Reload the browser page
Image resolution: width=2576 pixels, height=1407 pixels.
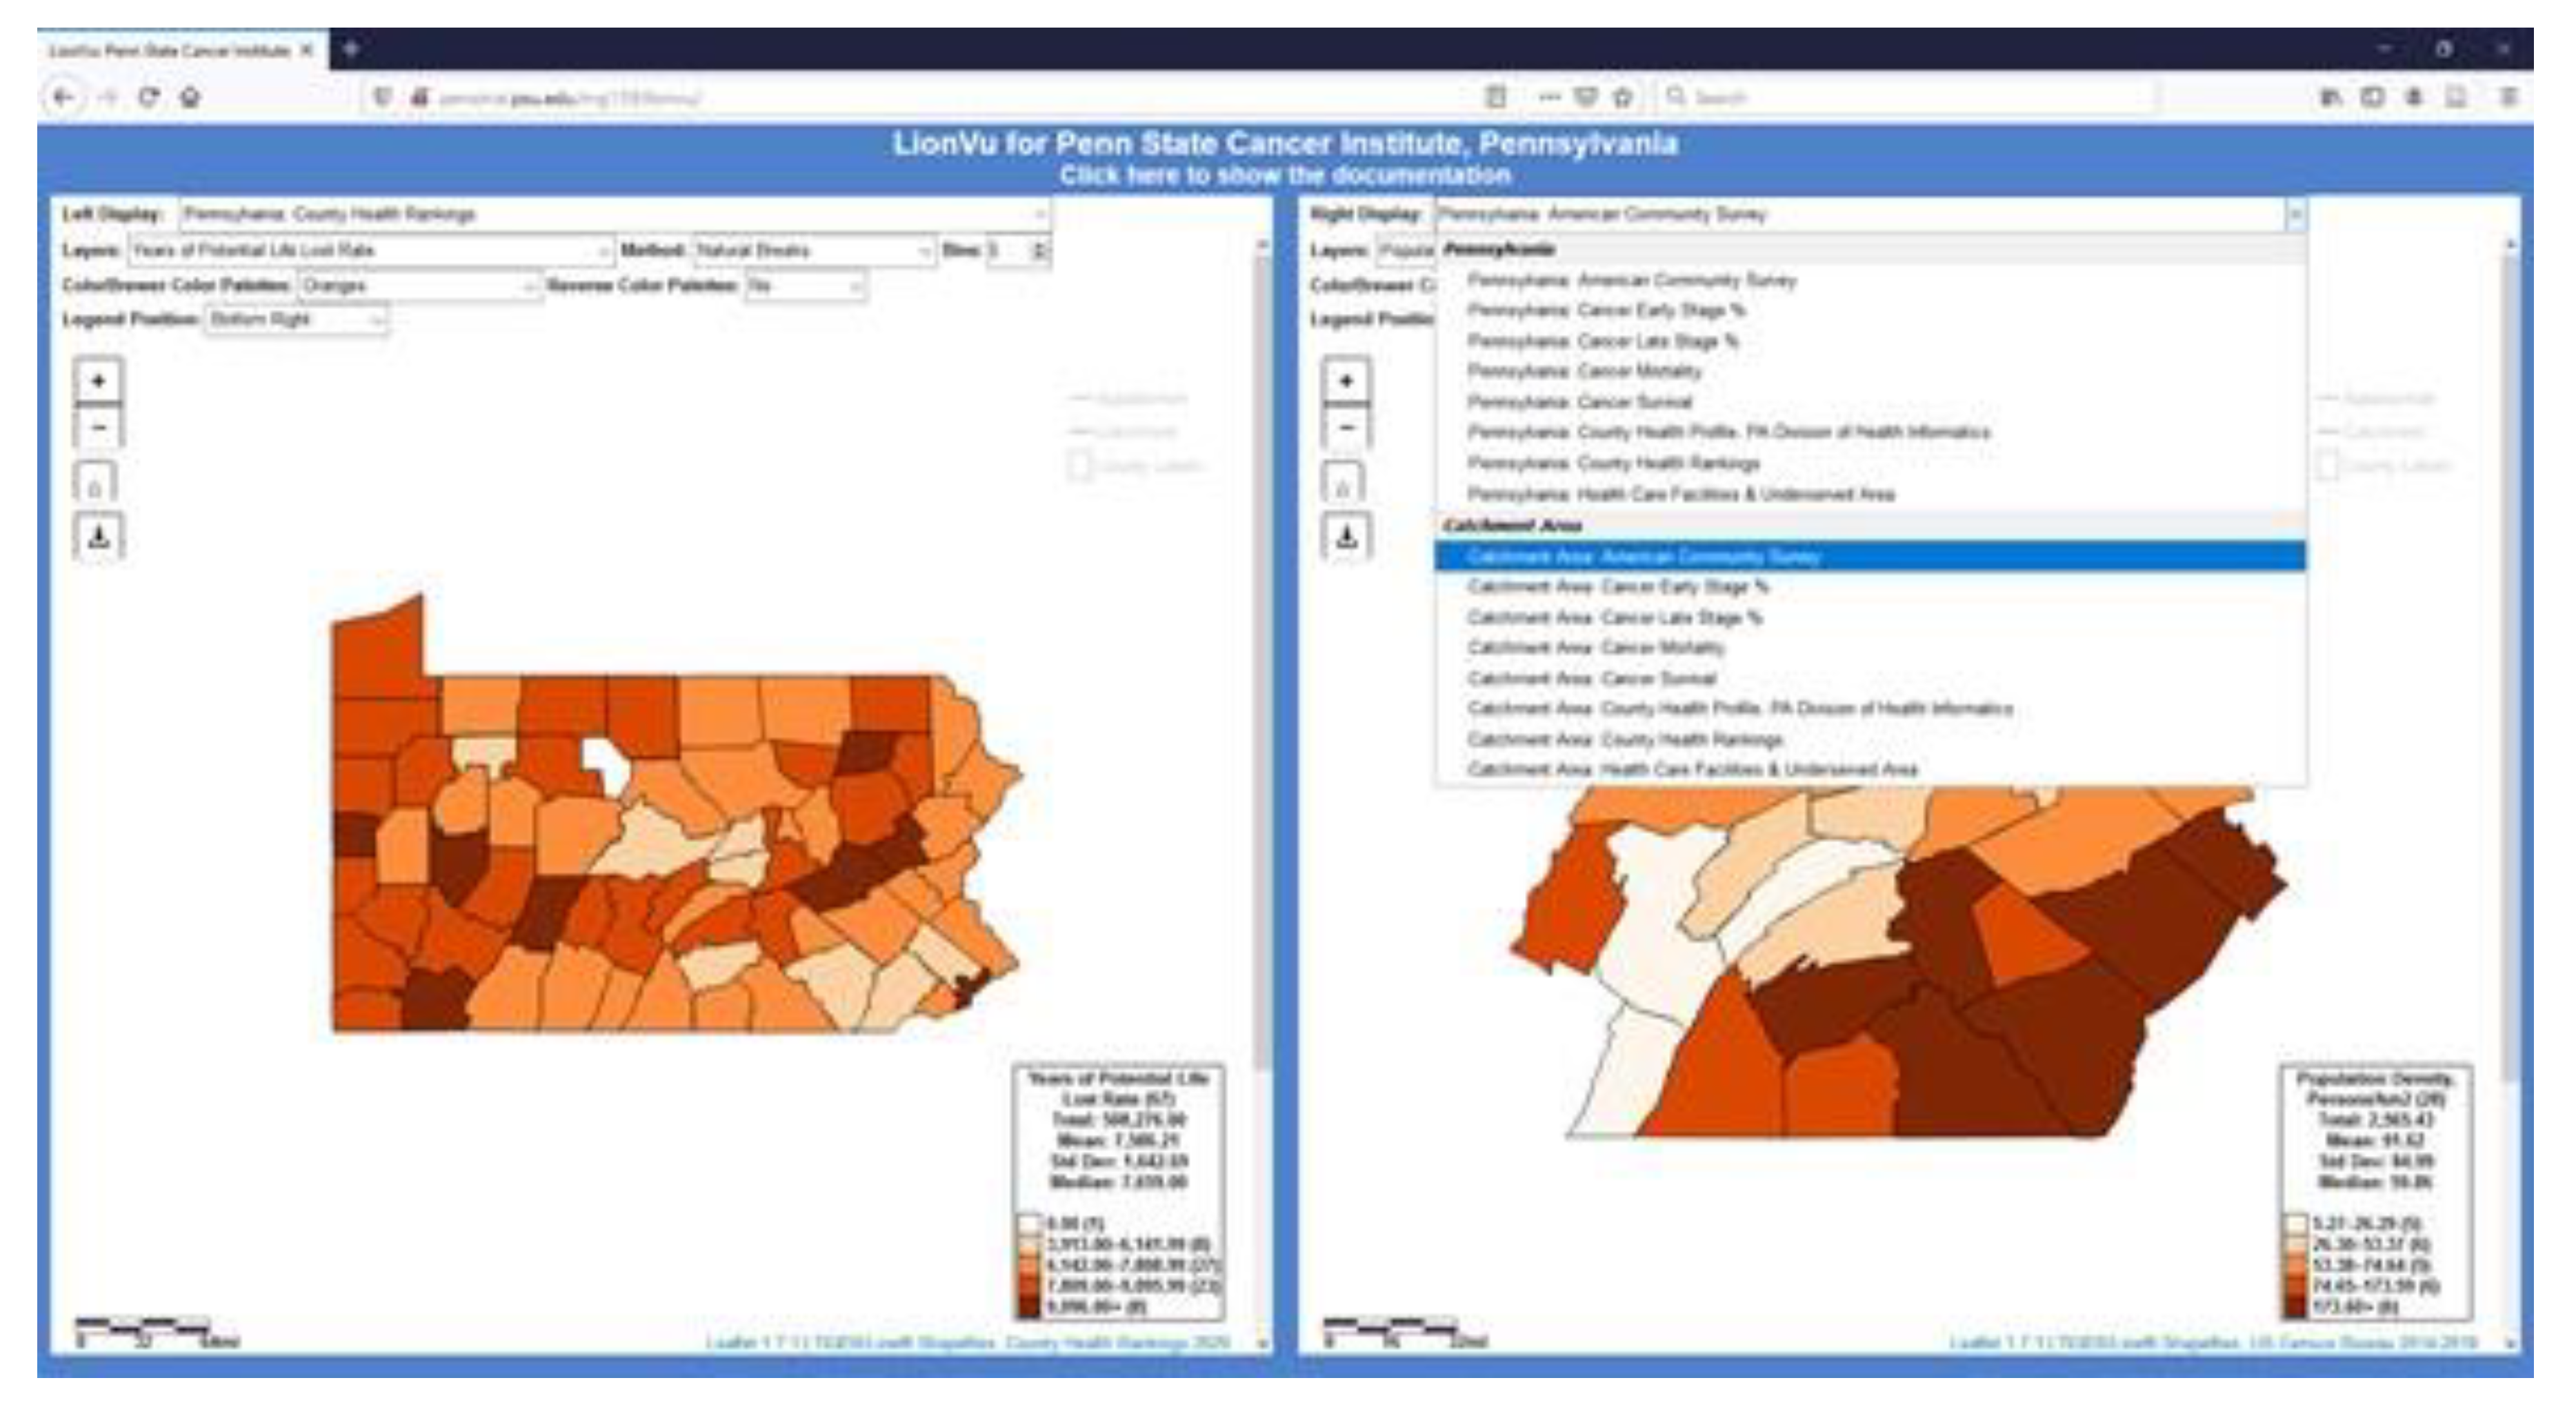point(149,97)
